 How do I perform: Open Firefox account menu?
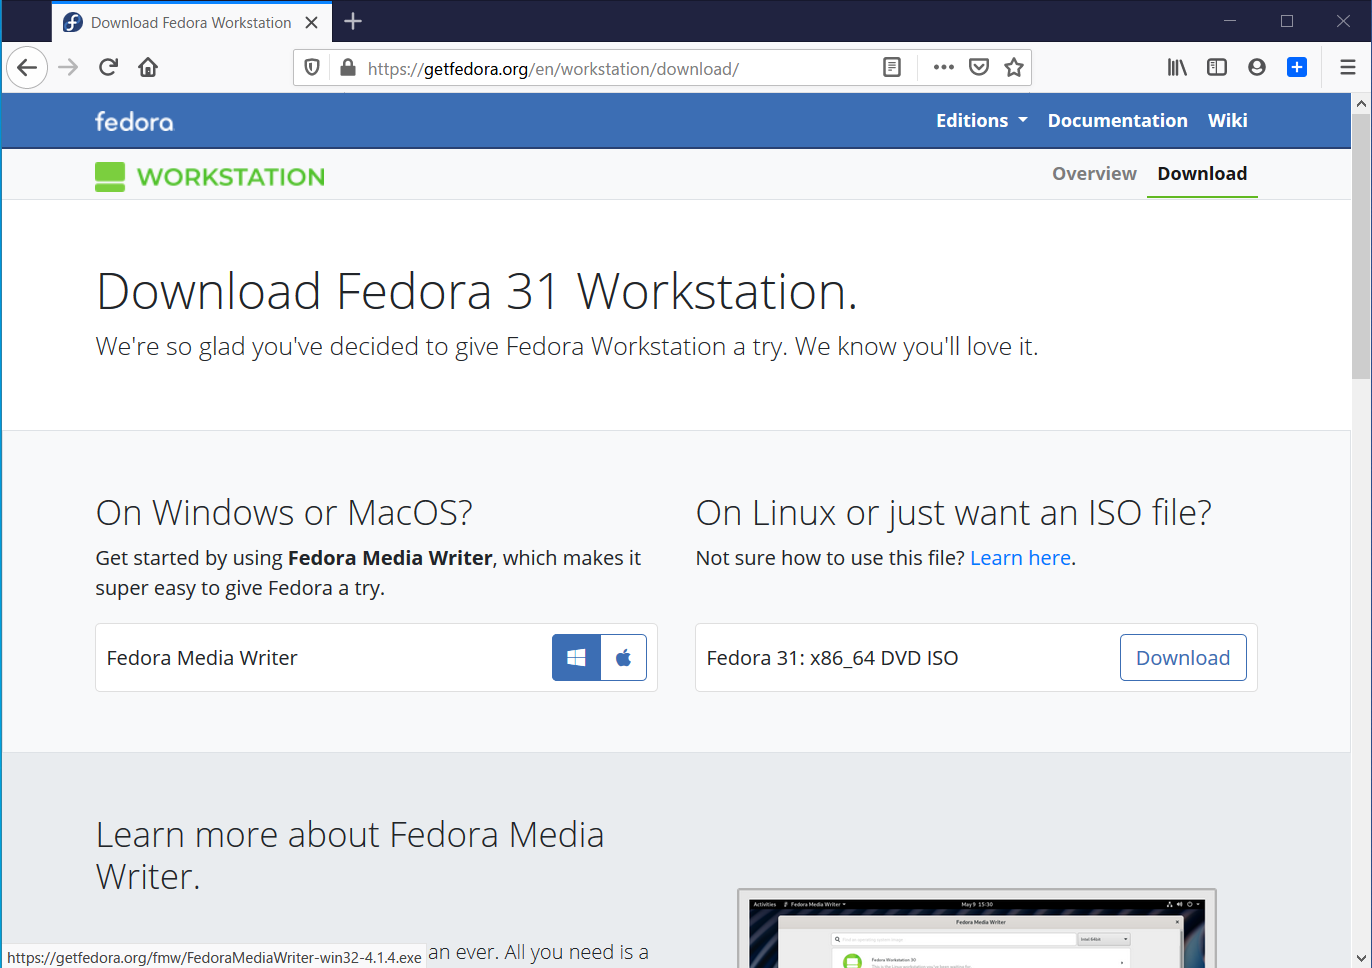point(1257,68)
